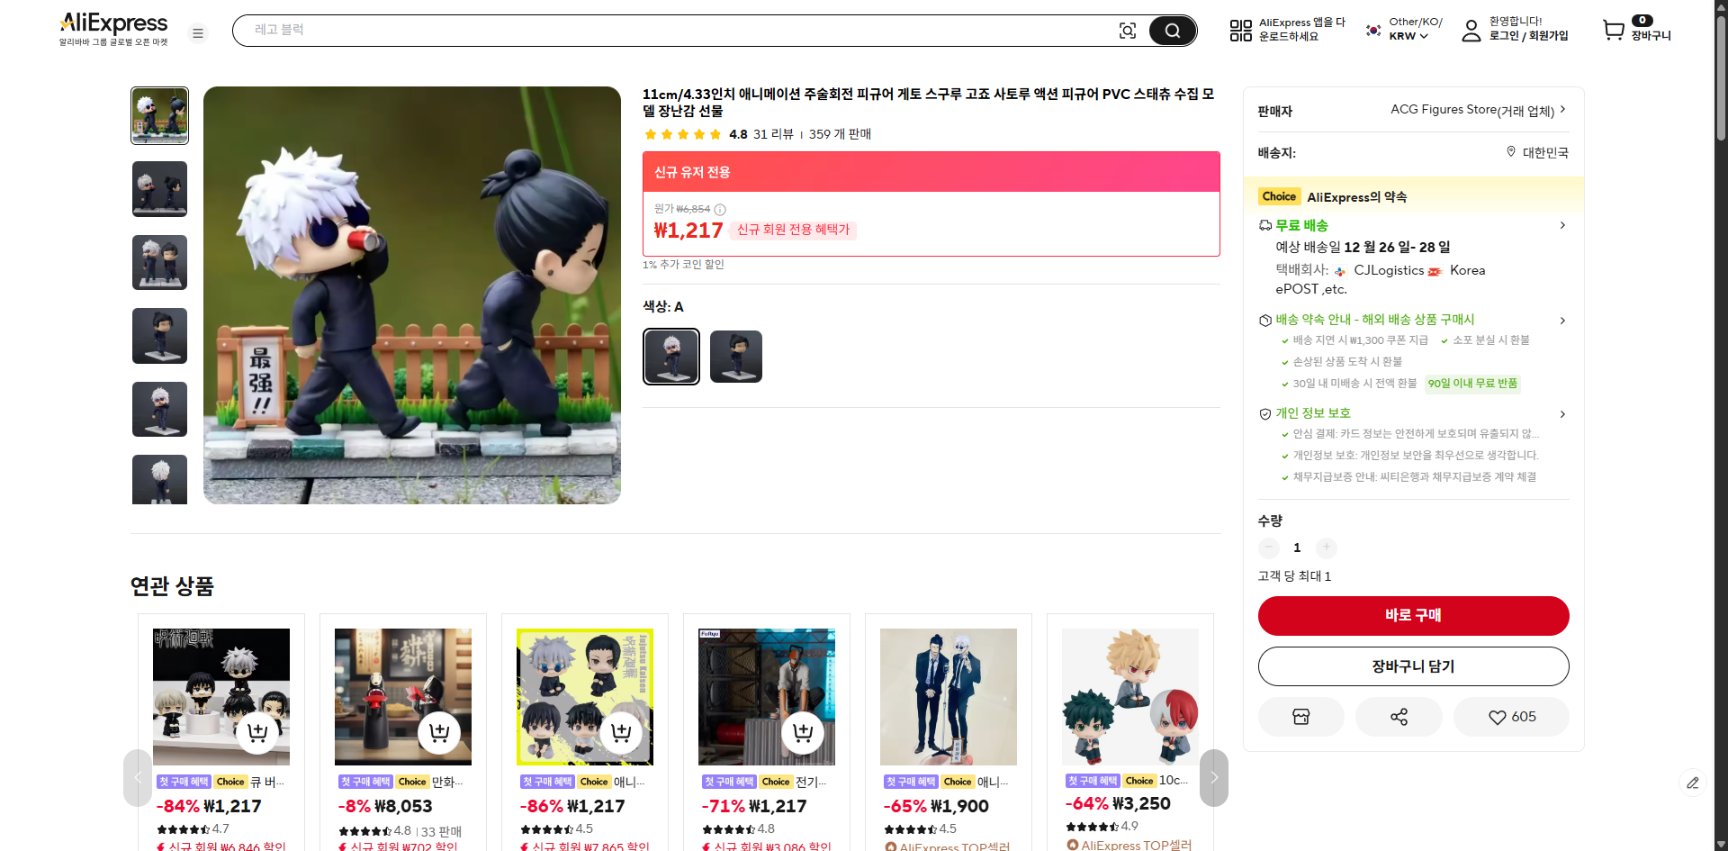
Task: Select the third product thumbnail image
Action: (x=160, y=263)
